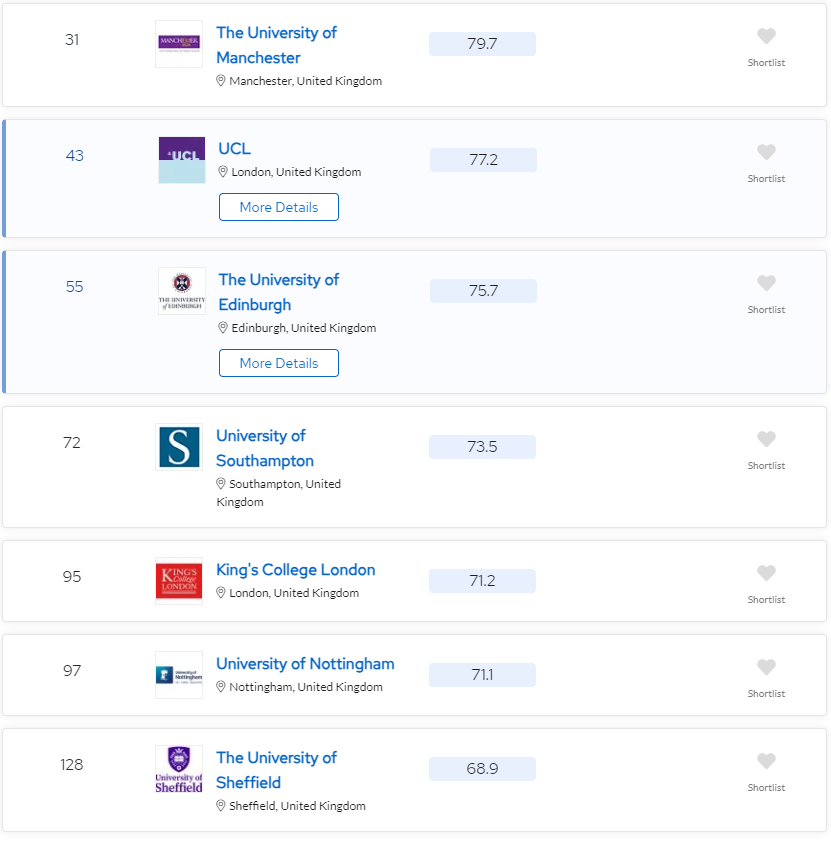Add University of Southampton to shortlist

pos(766,440)
